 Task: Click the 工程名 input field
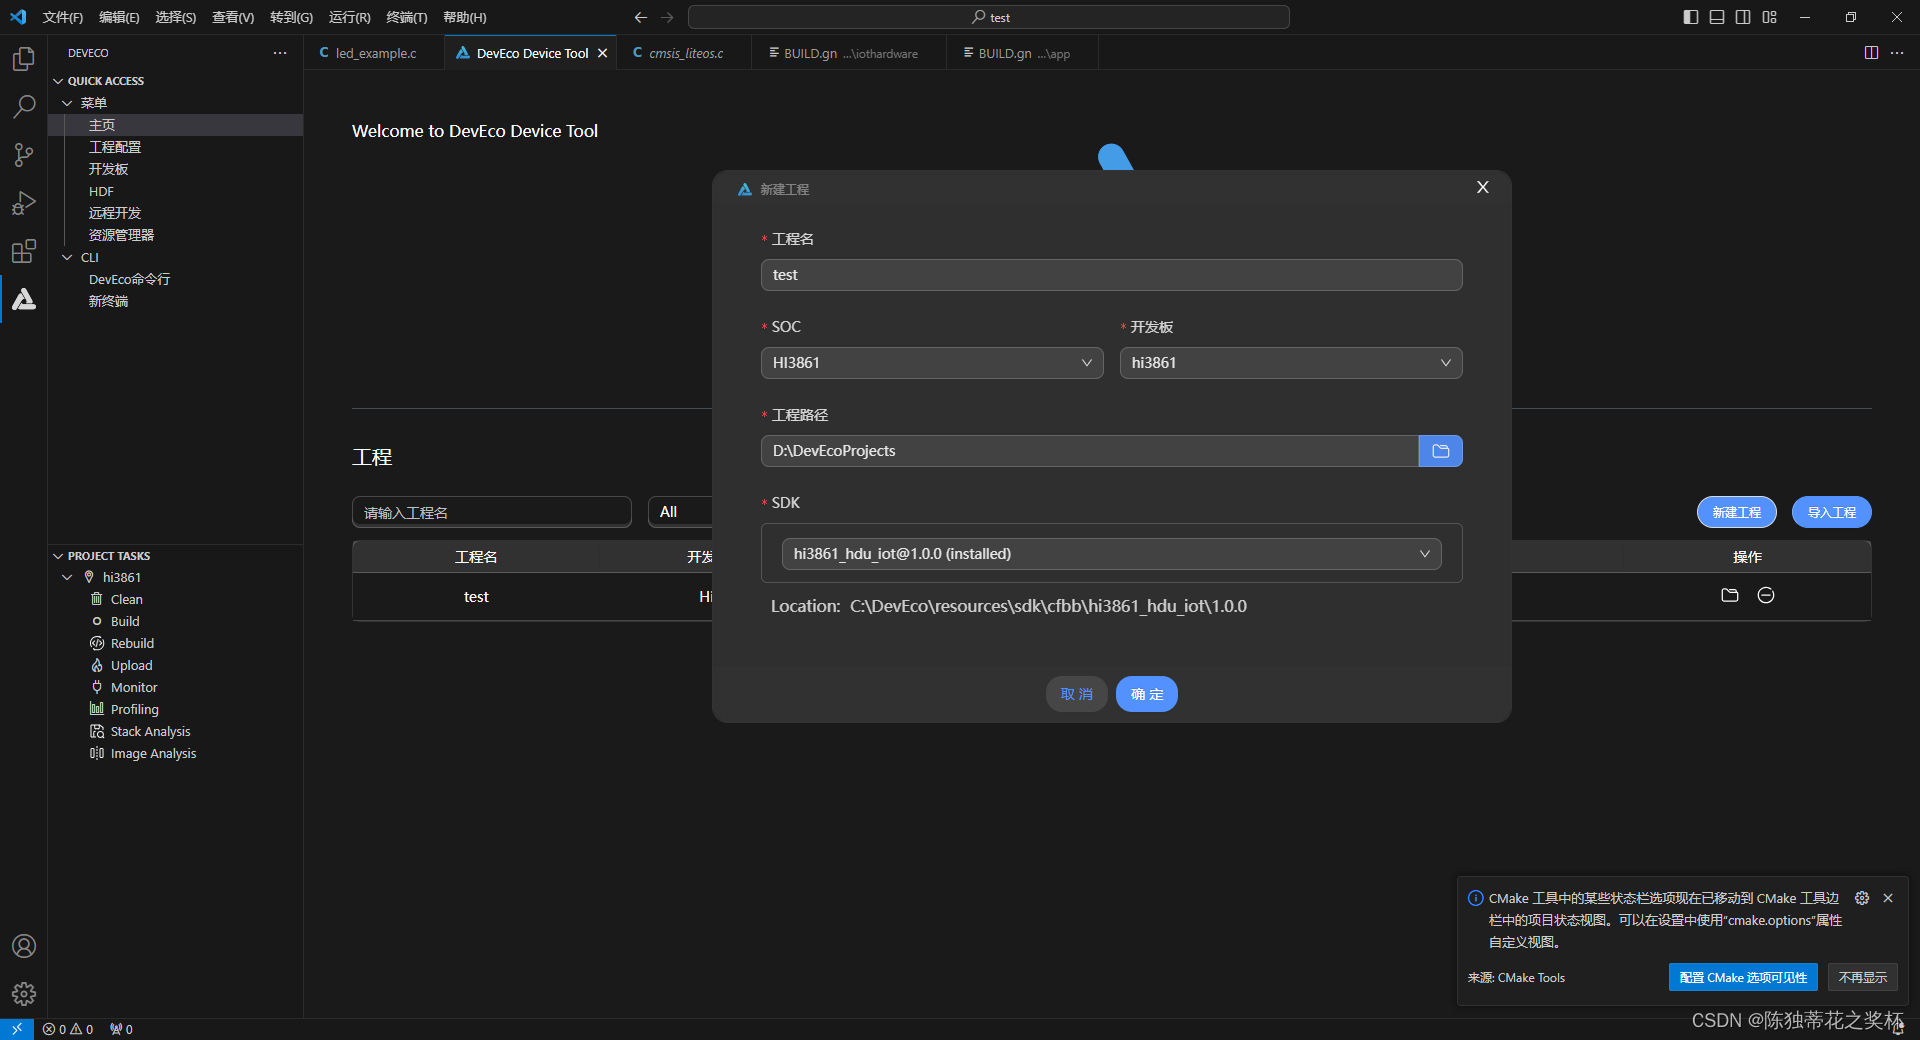coord(1111,275)
